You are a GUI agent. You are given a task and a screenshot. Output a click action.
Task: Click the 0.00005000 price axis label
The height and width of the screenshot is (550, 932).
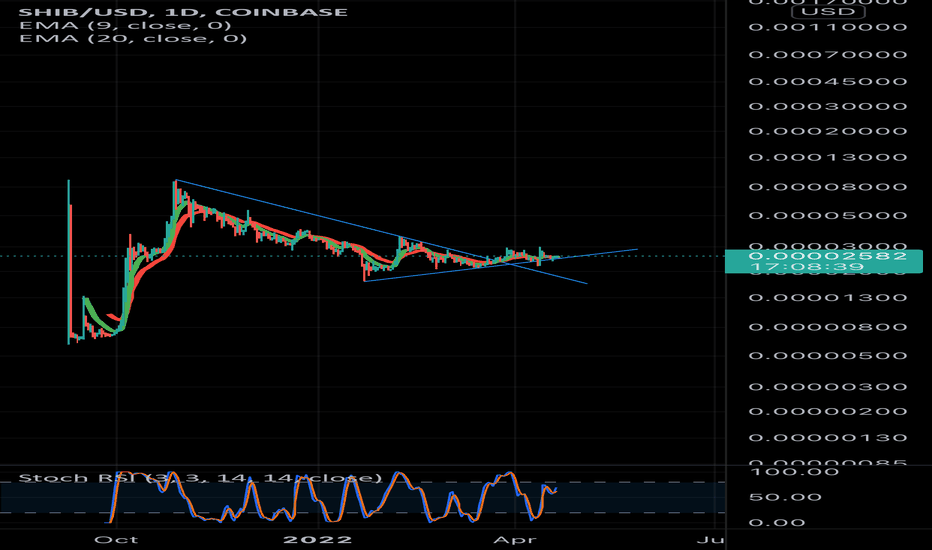[827, 216]
